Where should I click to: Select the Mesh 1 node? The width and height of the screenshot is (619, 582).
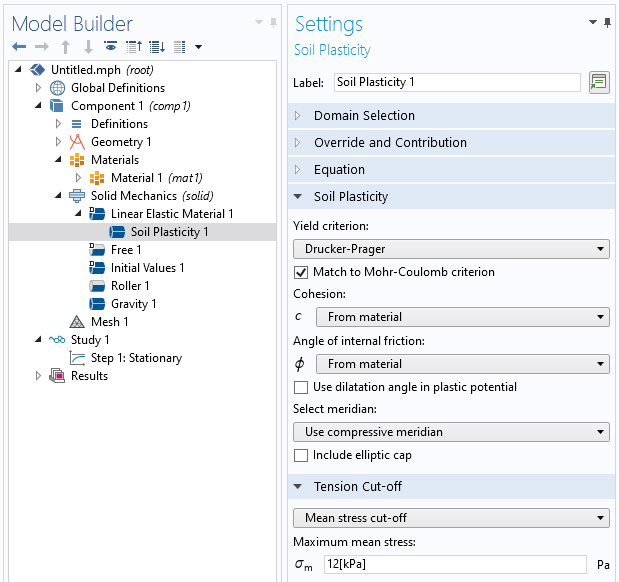109,322
